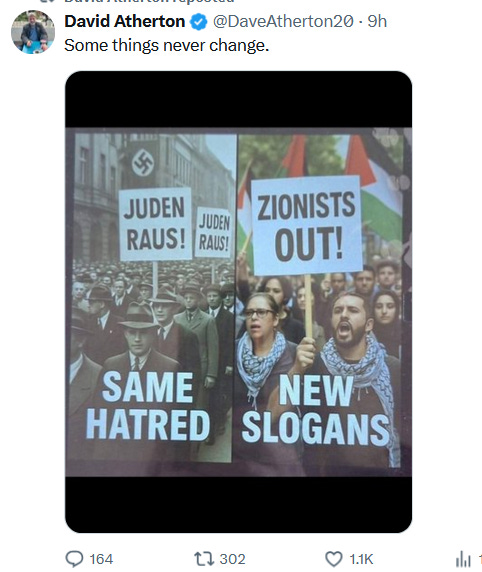
Task: Visit the @DaveAtherton20 handle link
Action: (x=283, y=21)
